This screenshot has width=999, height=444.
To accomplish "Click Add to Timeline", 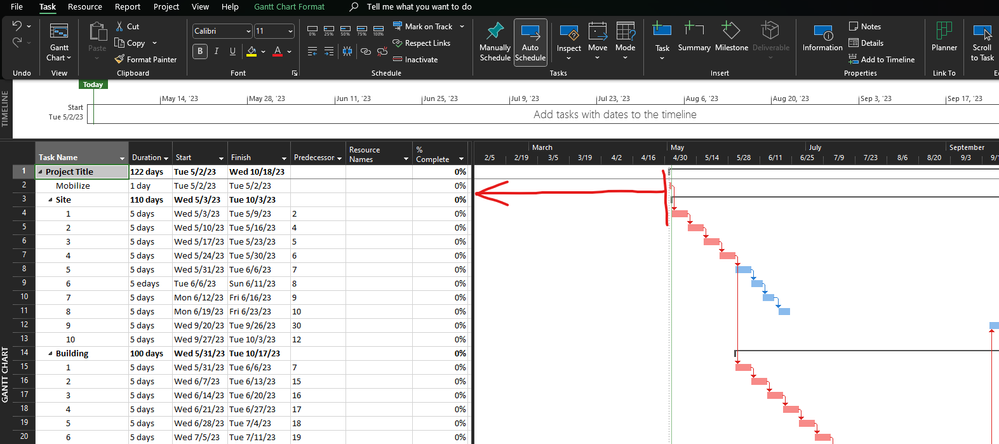I will coord(881,59).
